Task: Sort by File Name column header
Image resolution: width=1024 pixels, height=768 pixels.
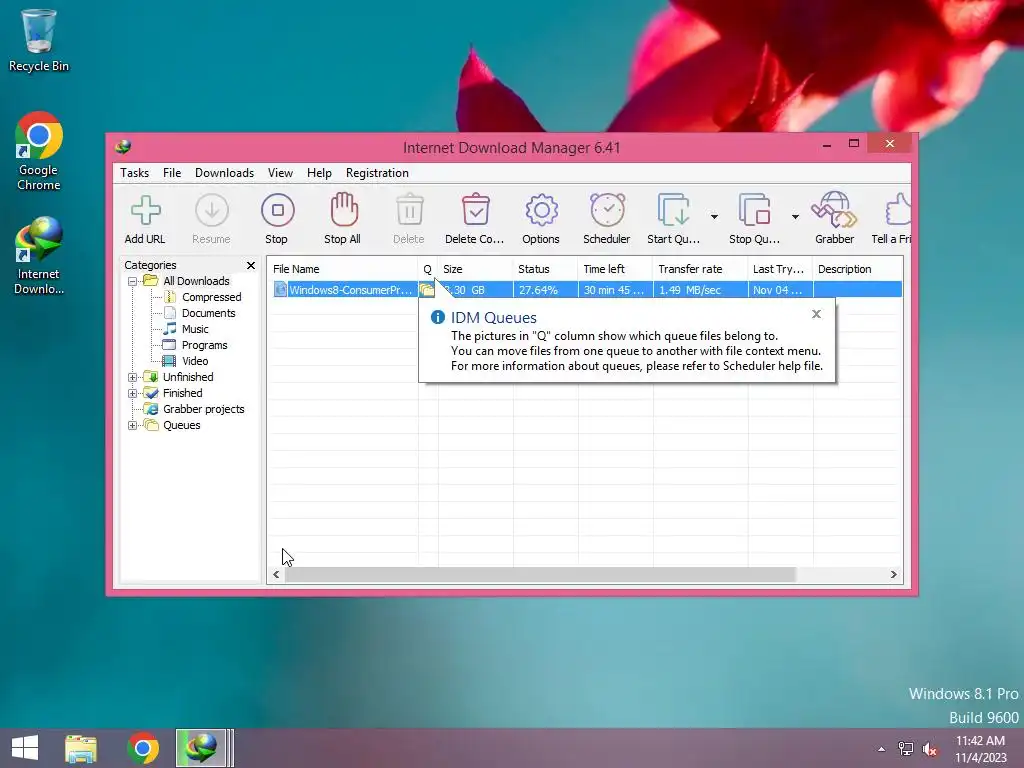Action: (x=343, y=269)
